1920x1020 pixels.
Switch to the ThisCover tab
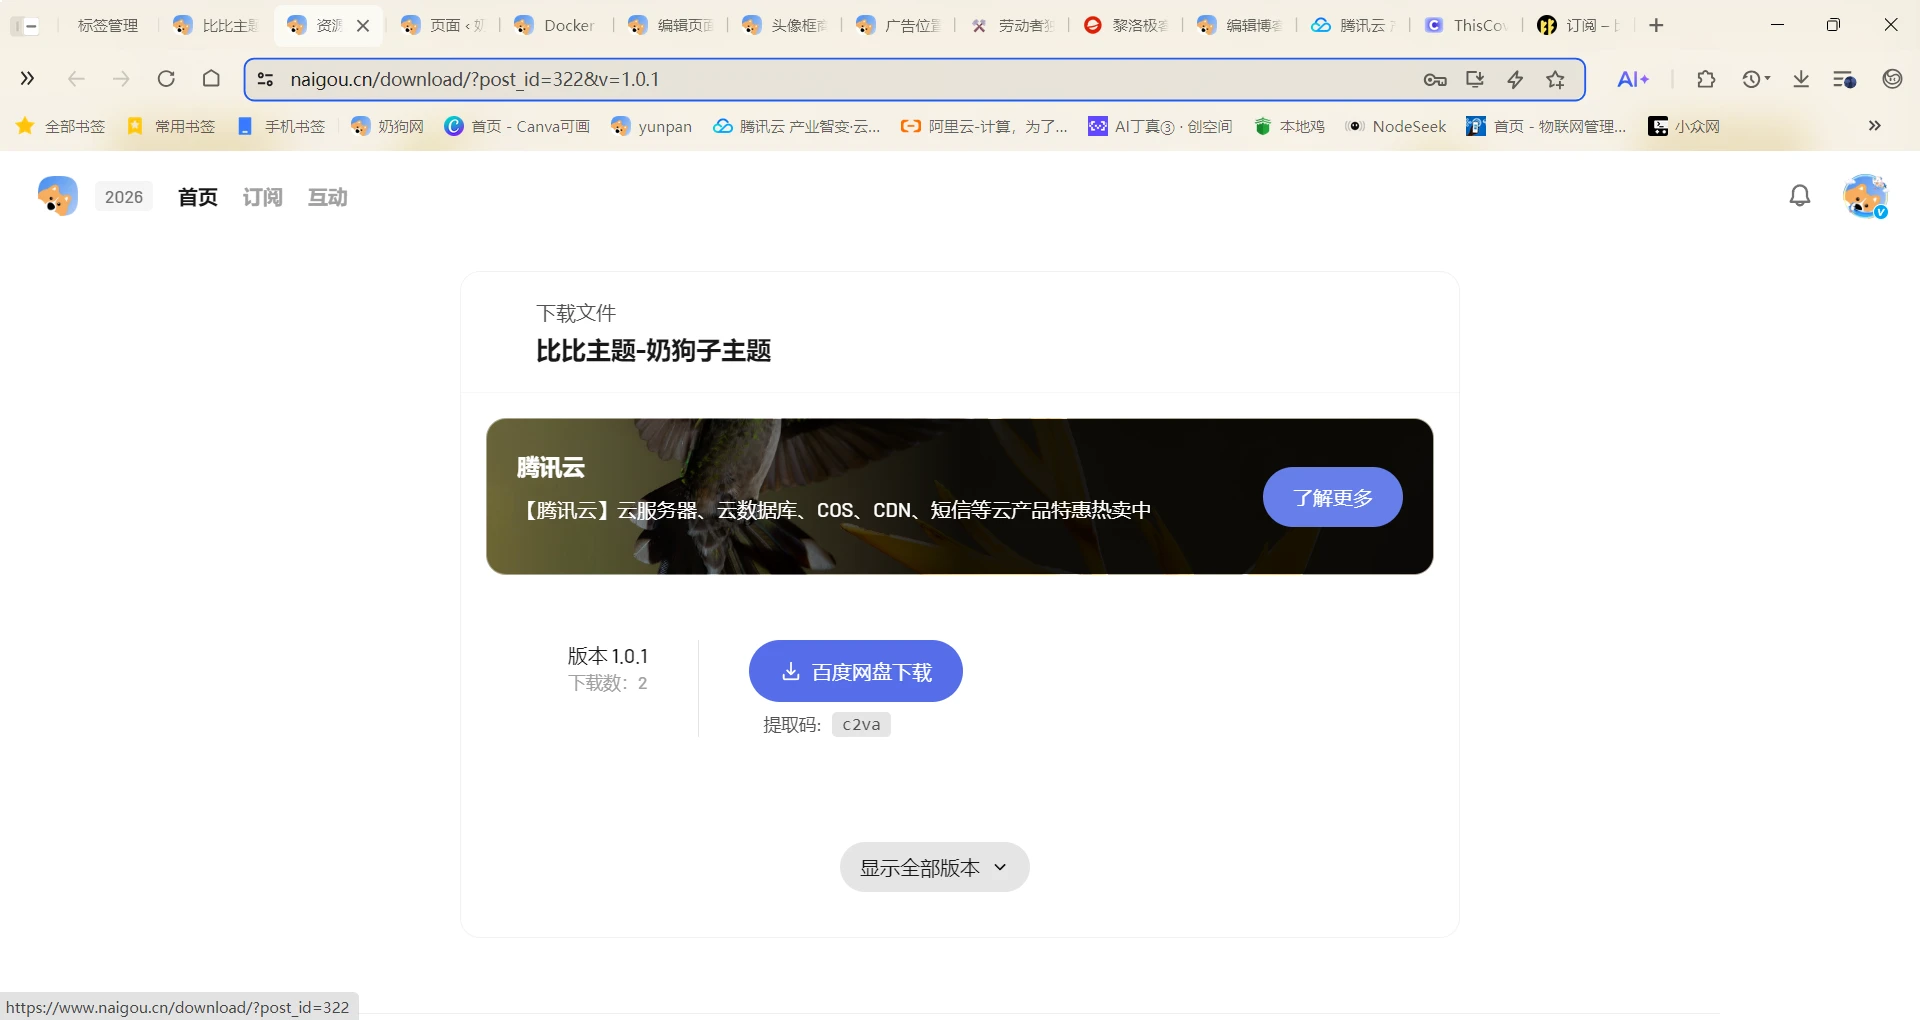(1467, 26)
